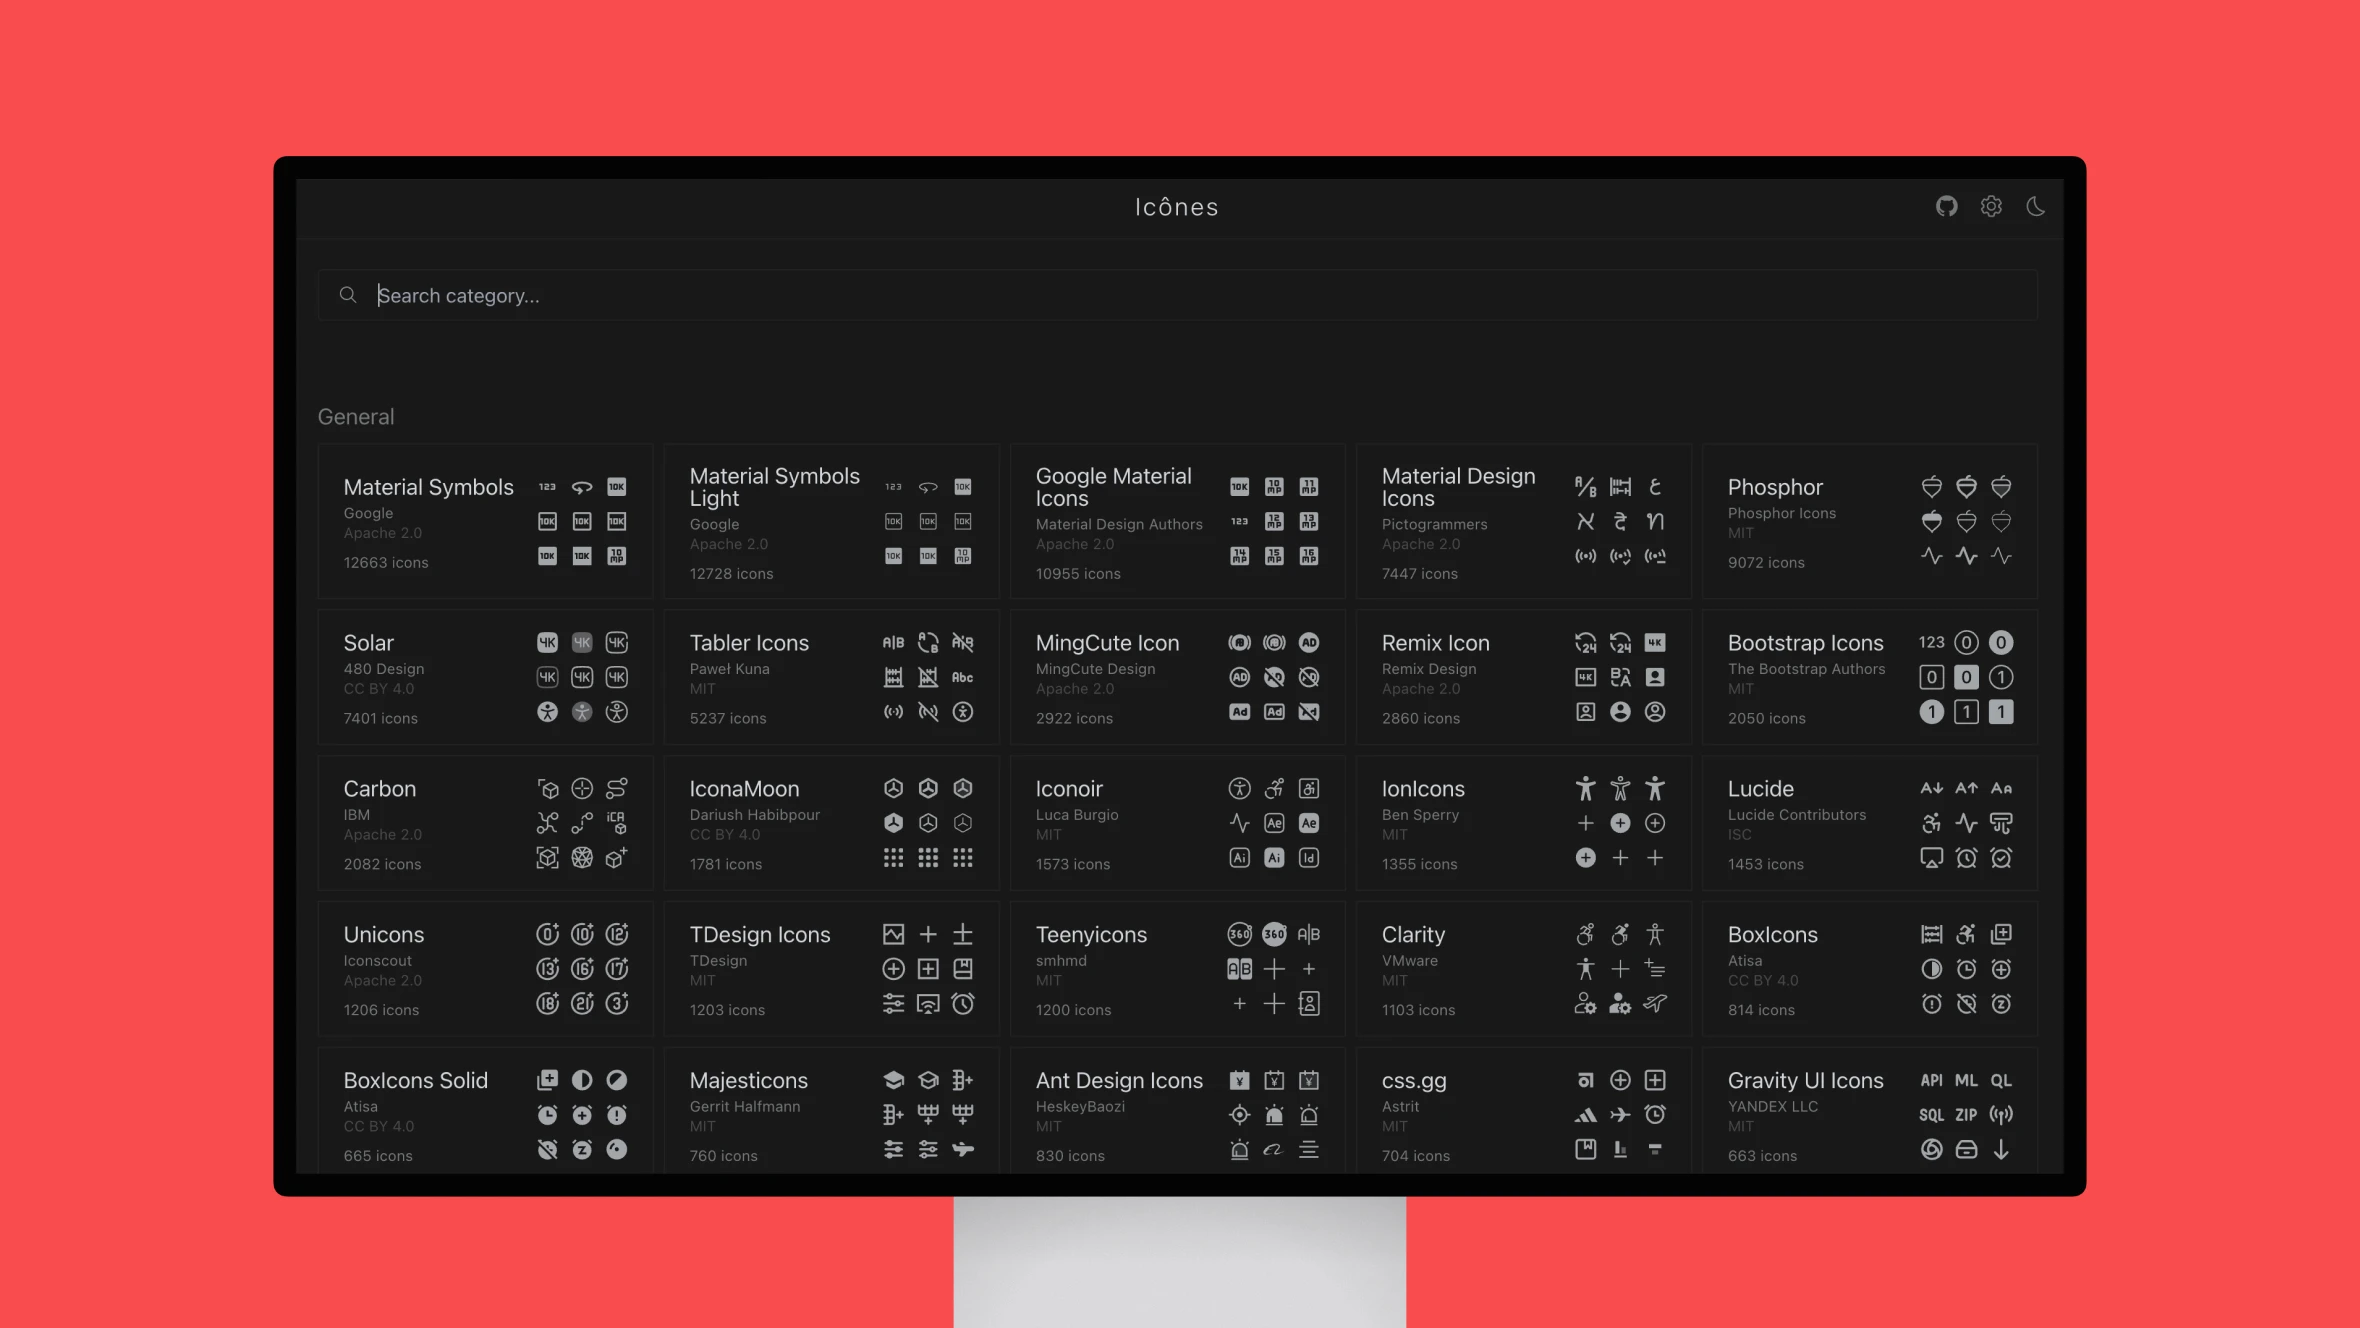The height and width of the screenshot is (1328, 2360).
Task: Click the MingCute Icon collection entry
Action: click(1178, 676)
